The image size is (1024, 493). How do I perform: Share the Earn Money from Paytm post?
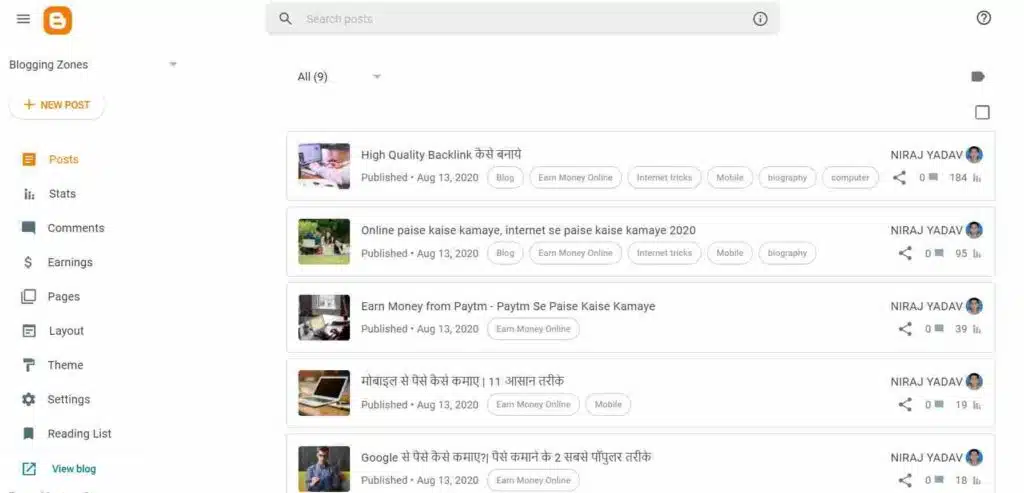click(x=904, y=329)
